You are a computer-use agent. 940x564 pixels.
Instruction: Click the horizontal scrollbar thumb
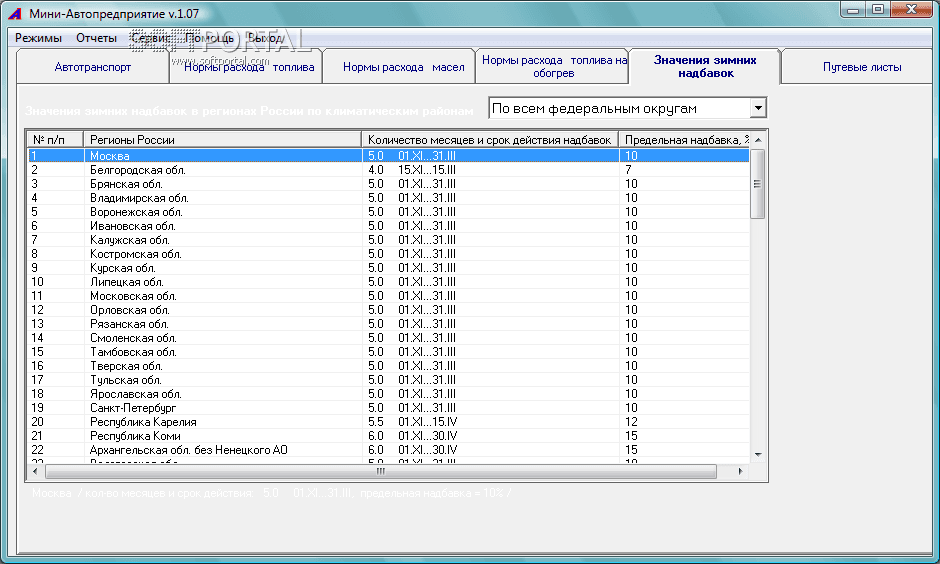381,472
